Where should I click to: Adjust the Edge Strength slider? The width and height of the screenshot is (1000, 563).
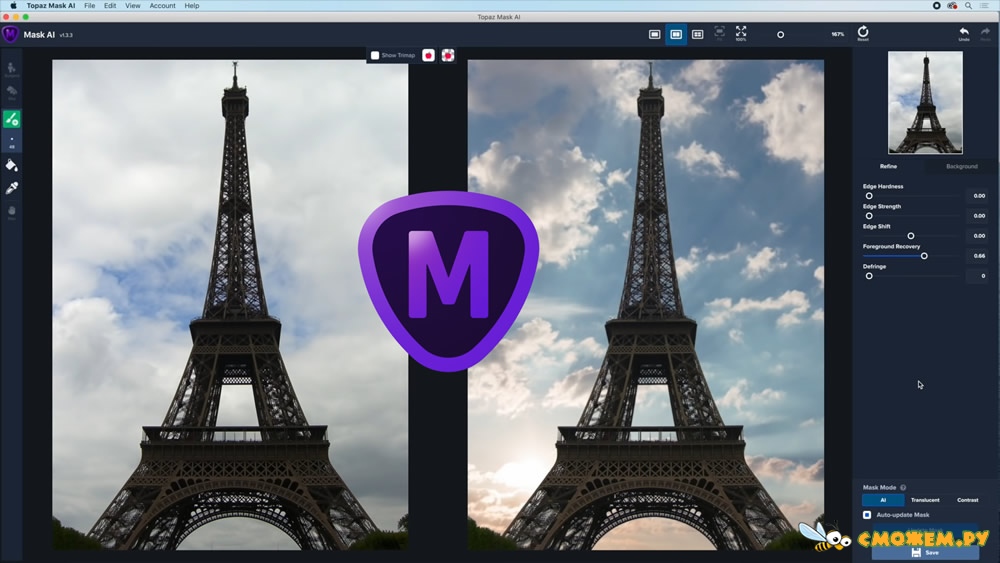(x=912, y=216)
